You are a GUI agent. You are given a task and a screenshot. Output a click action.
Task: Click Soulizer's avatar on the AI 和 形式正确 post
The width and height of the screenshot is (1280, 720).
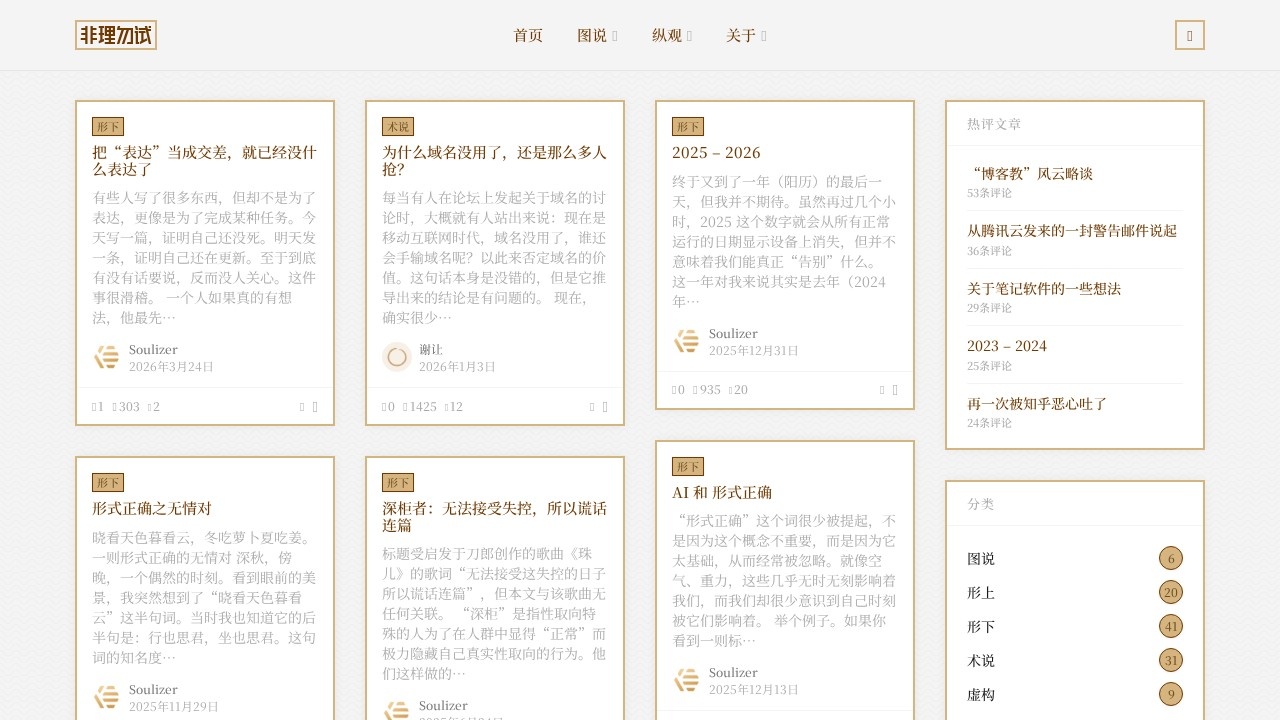pos(686,680)
